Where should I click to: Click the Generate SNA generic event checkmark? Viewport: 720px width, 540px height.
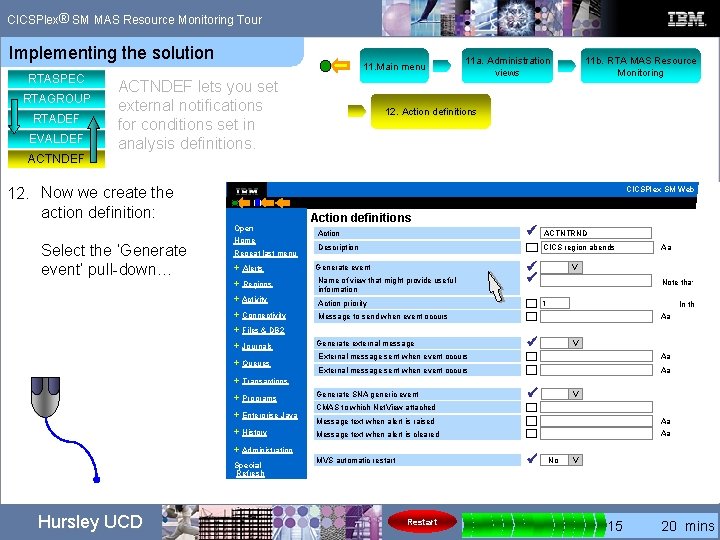pyautogui.click(x=532, y=392)
